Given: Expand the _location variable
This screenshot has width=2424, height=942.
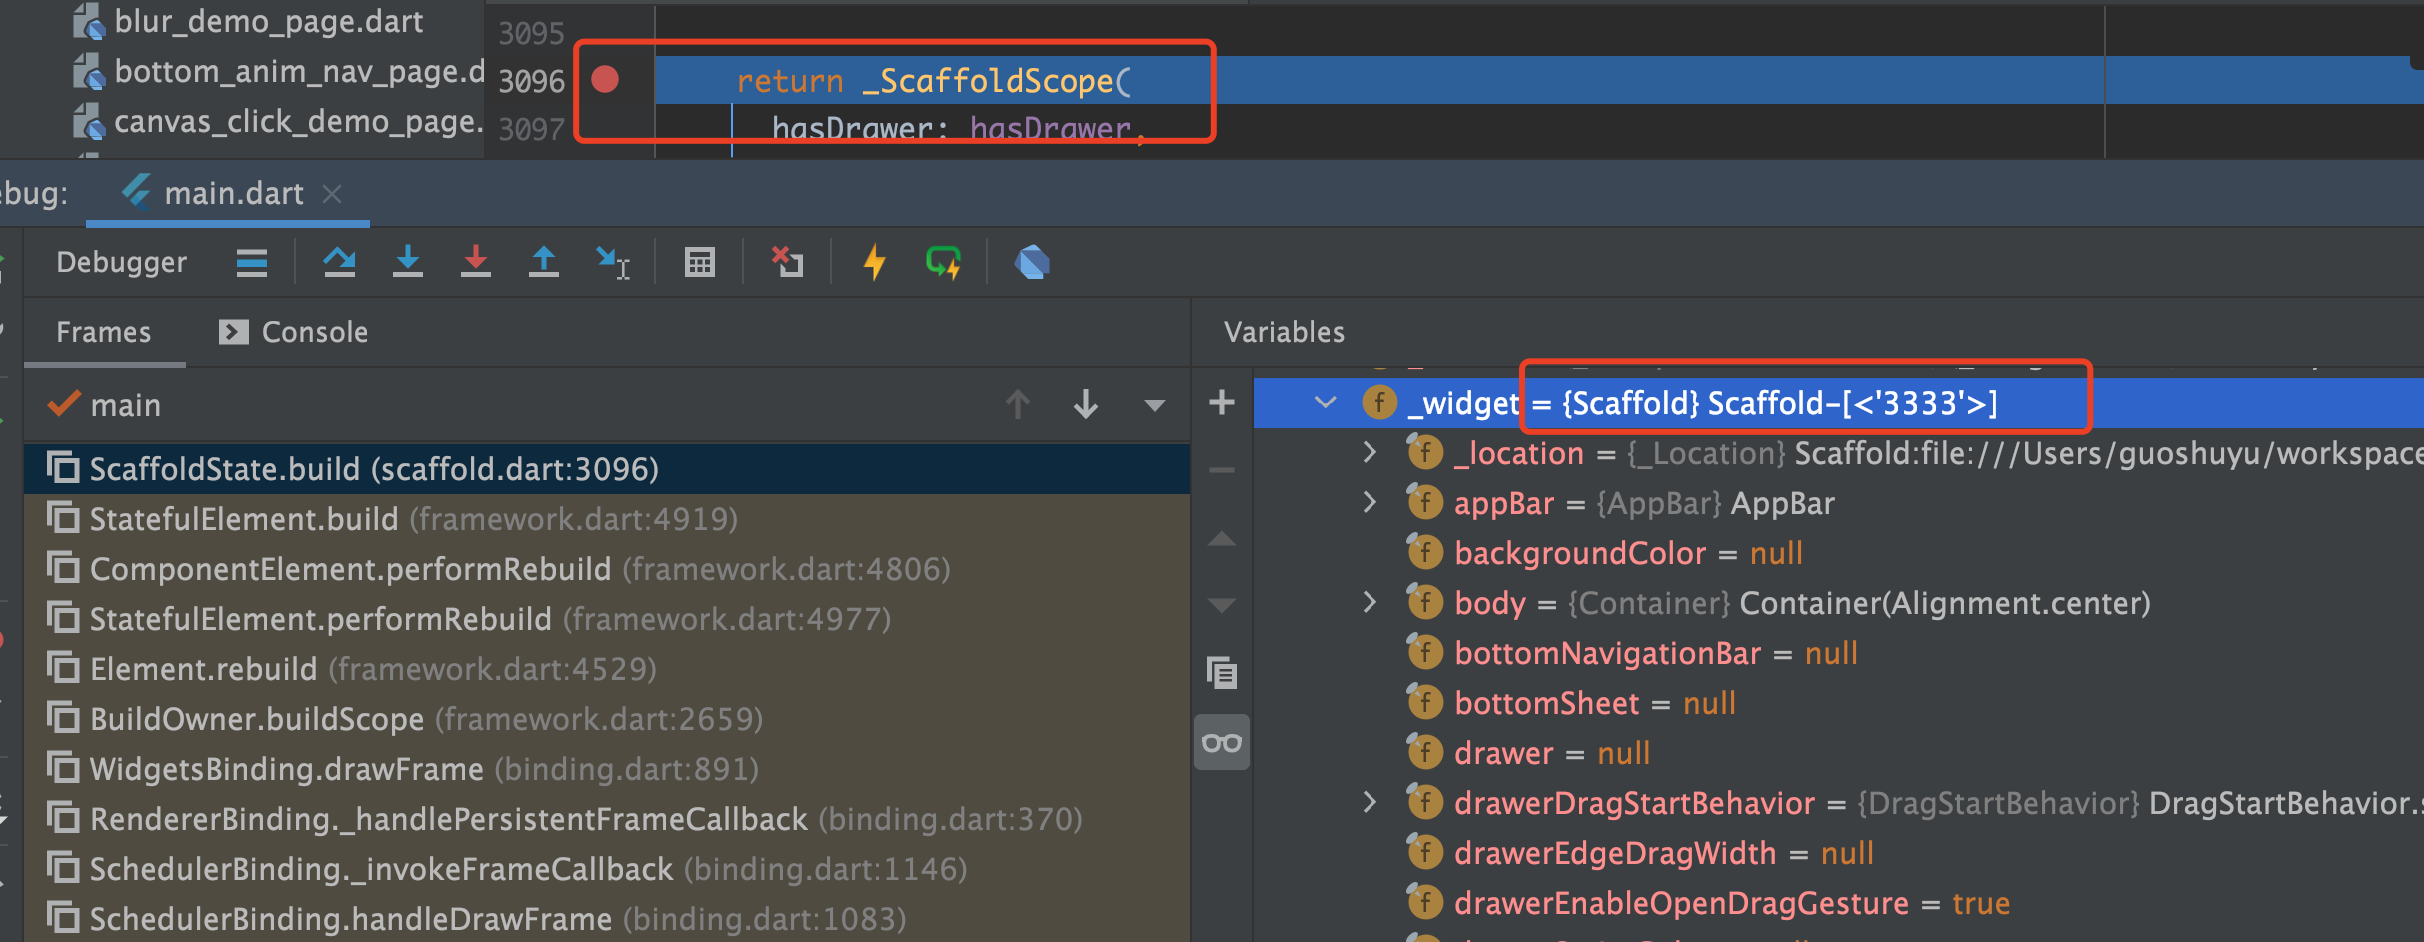Looking at the screenshot, I should (x=1369, y=453).
